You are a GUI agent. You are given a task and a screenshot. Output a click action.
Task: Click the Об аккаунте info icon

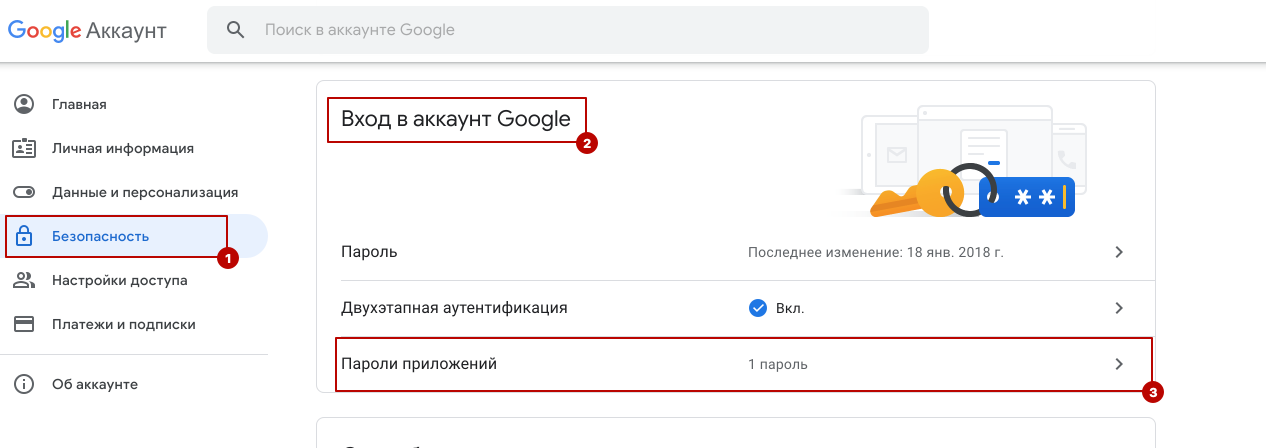(x=23, y=384)
